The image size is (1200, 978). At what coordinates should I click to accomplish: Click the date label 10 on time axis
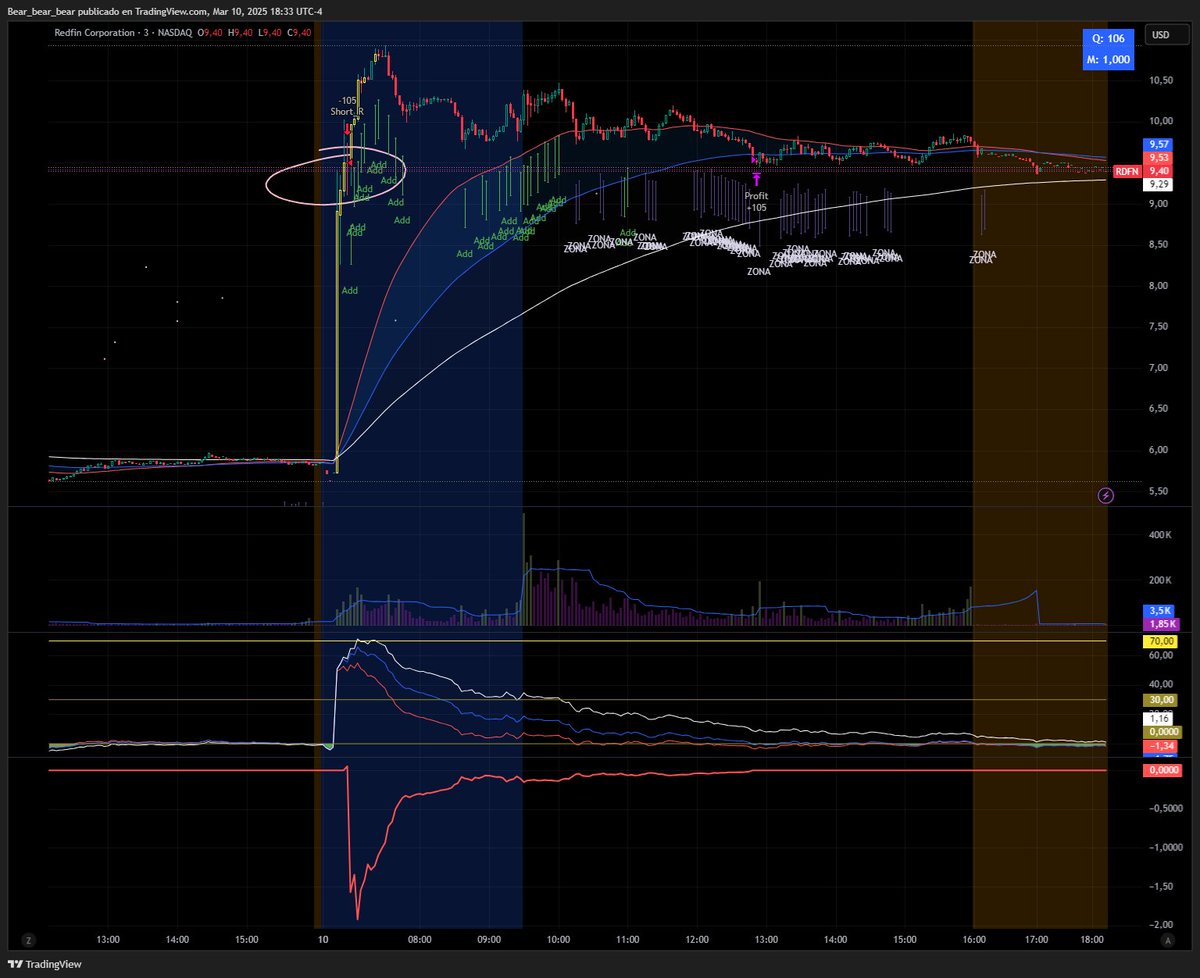click(323, 940)
